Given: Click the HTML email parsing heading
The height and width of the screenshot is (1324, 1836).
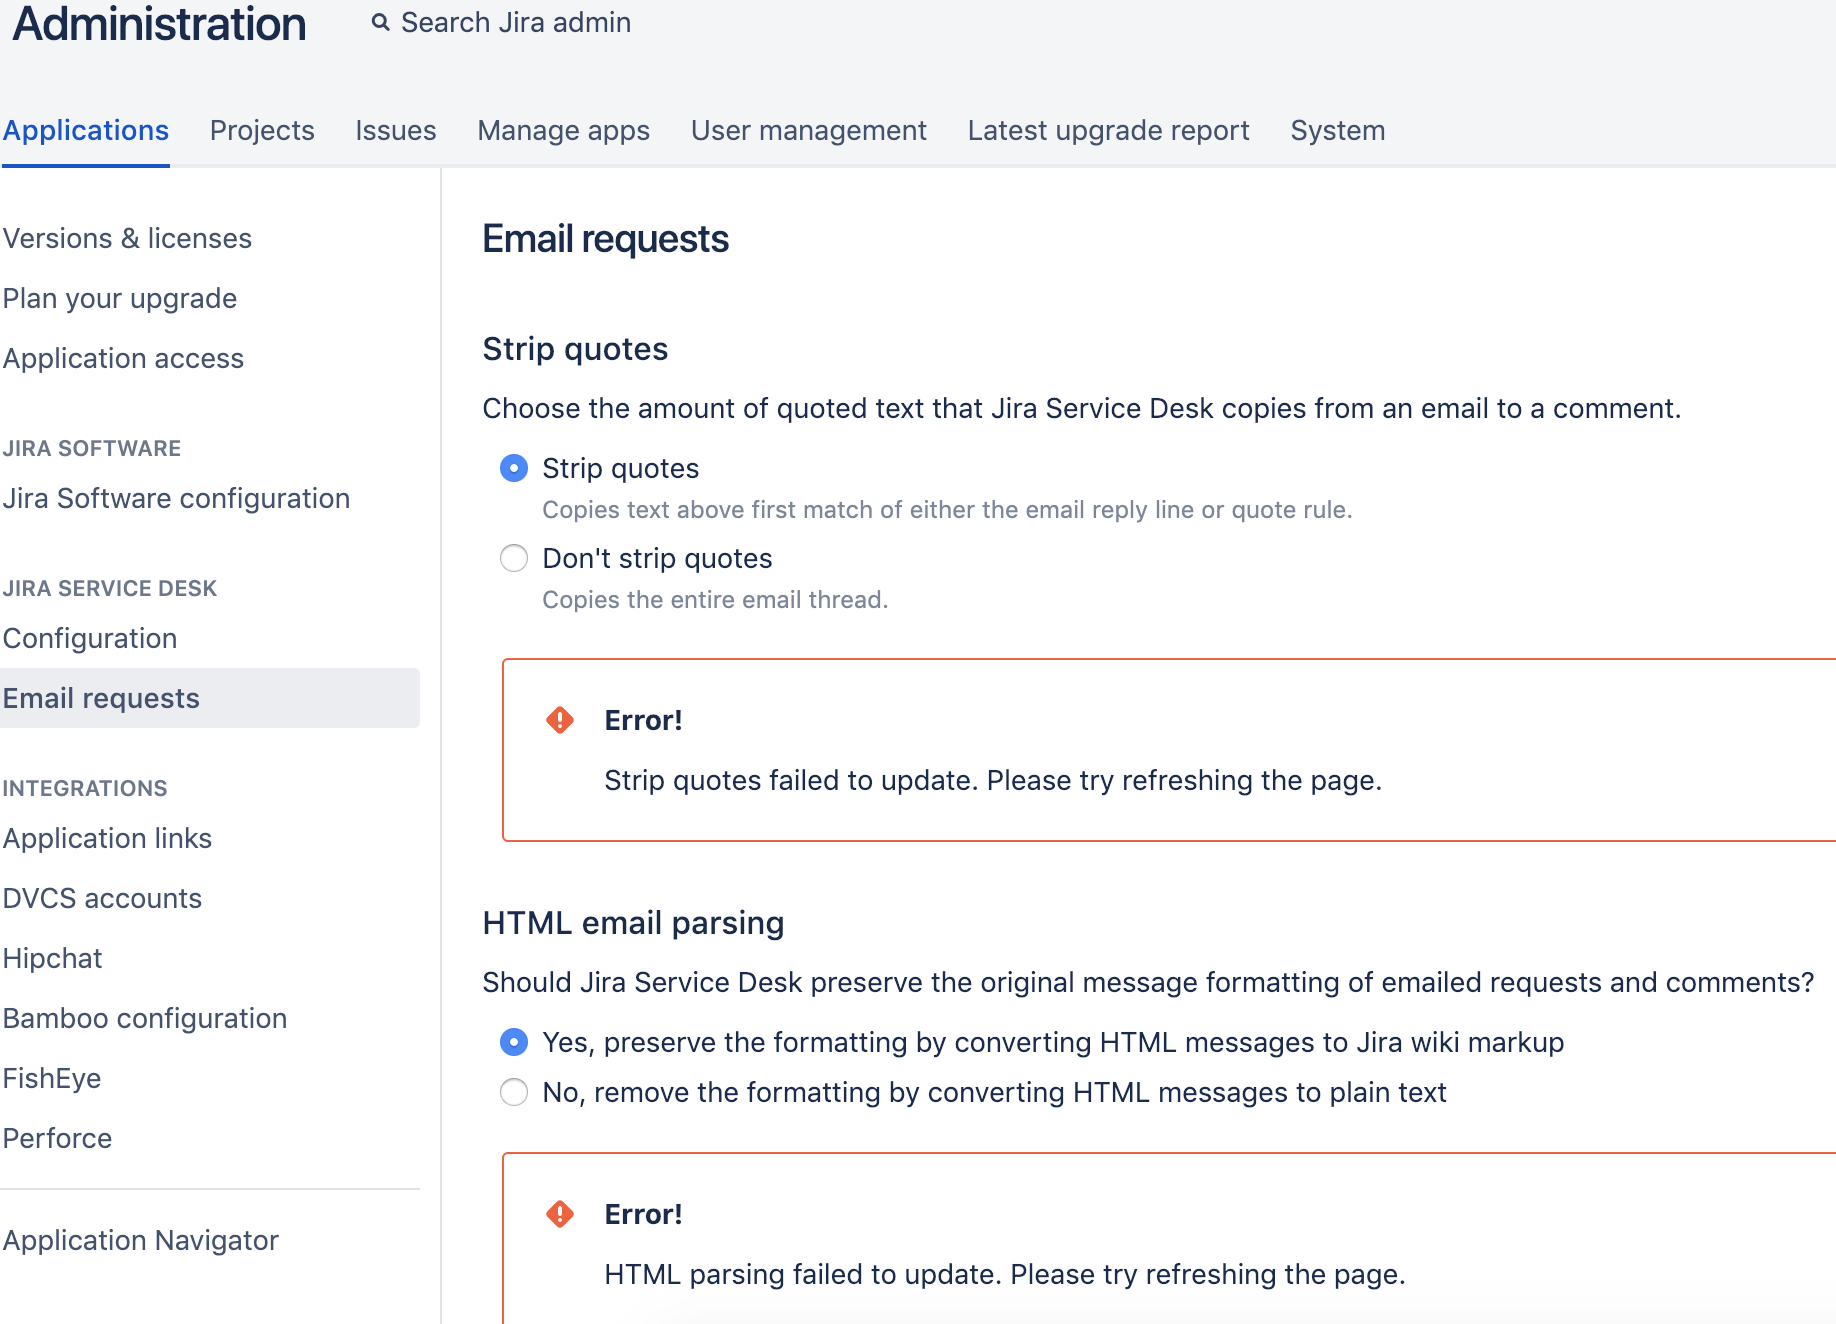Looking at the screenshot, I should click(633, 923).
